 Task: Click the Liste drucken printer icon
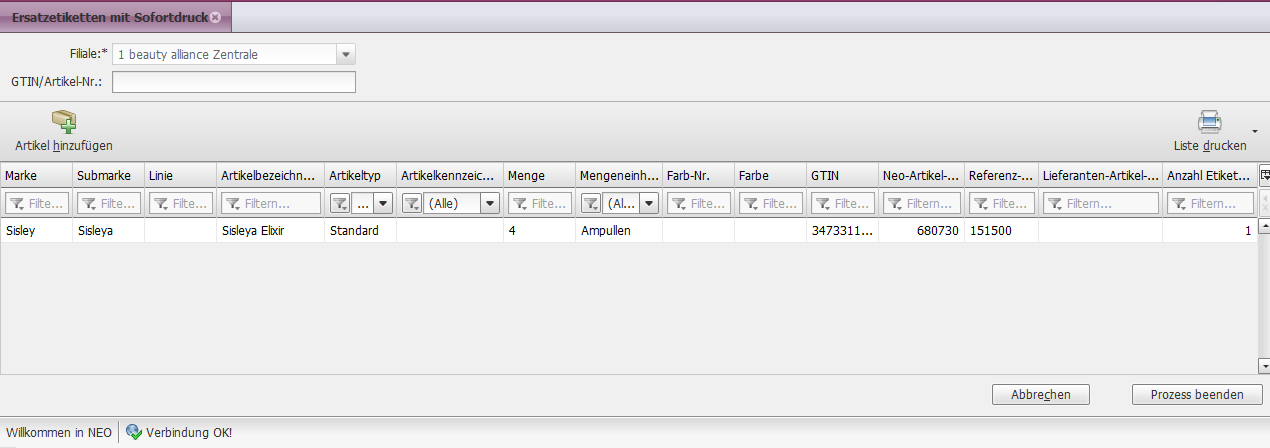(x=1210, y=122)
